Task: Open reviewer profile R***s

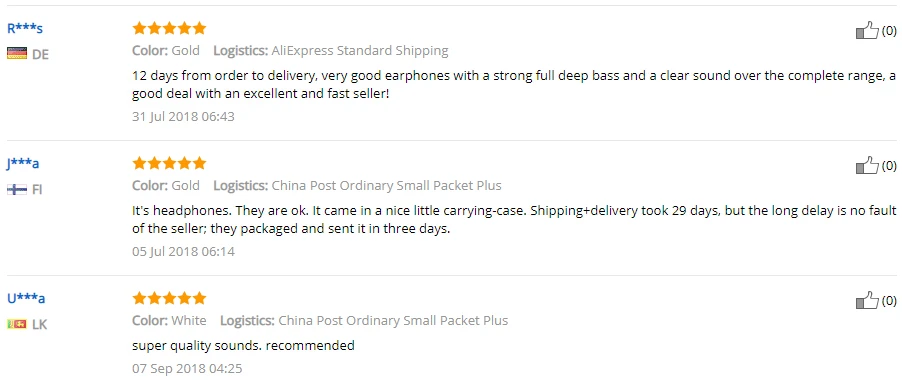Action: coord(25,28)
